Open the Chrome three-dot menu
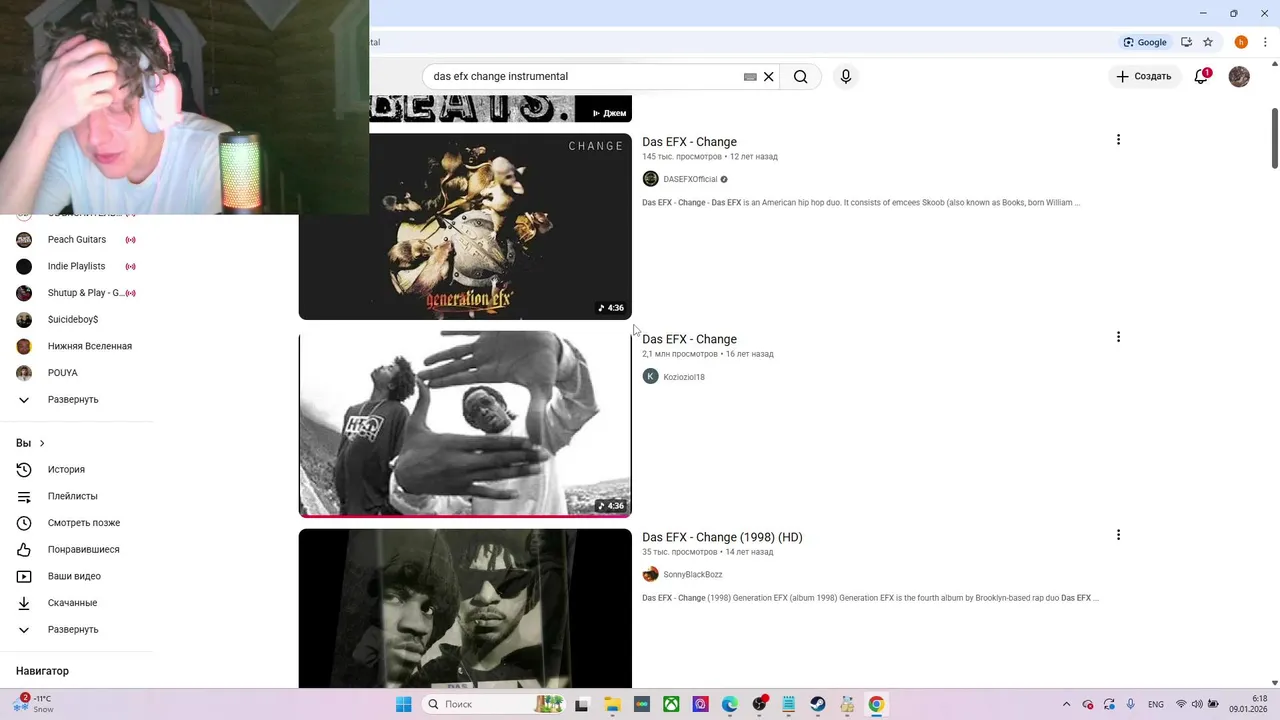 (x=1265, y=42)
